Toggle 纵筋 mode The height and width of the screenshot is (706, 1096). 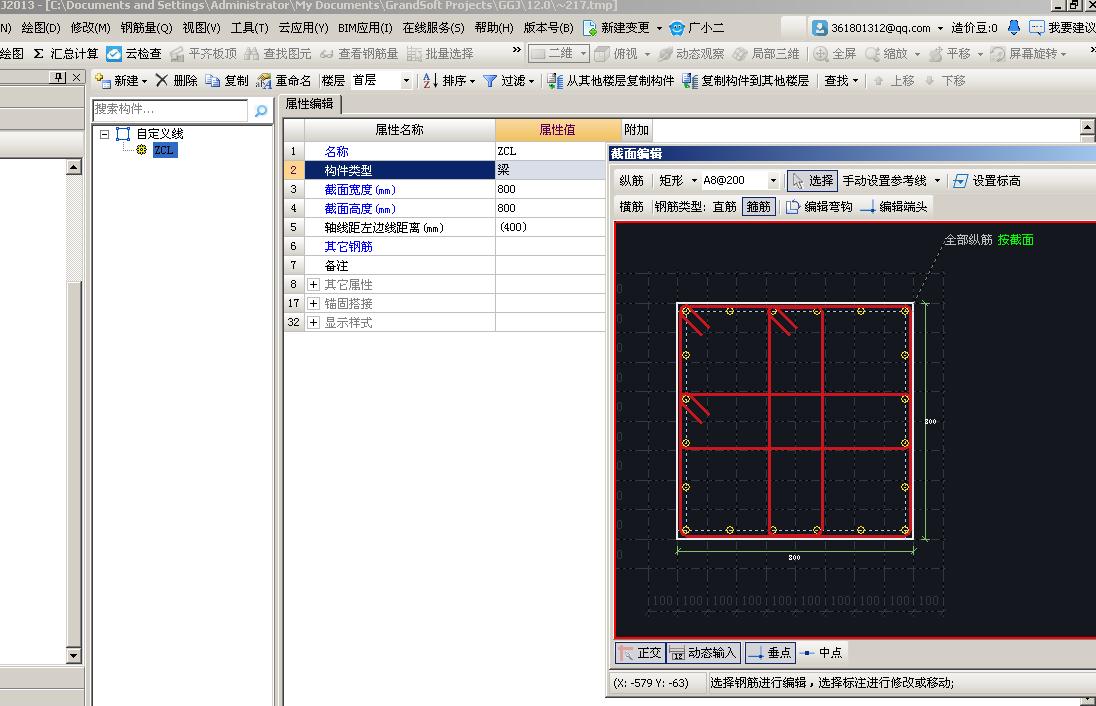tap(631, 181)
